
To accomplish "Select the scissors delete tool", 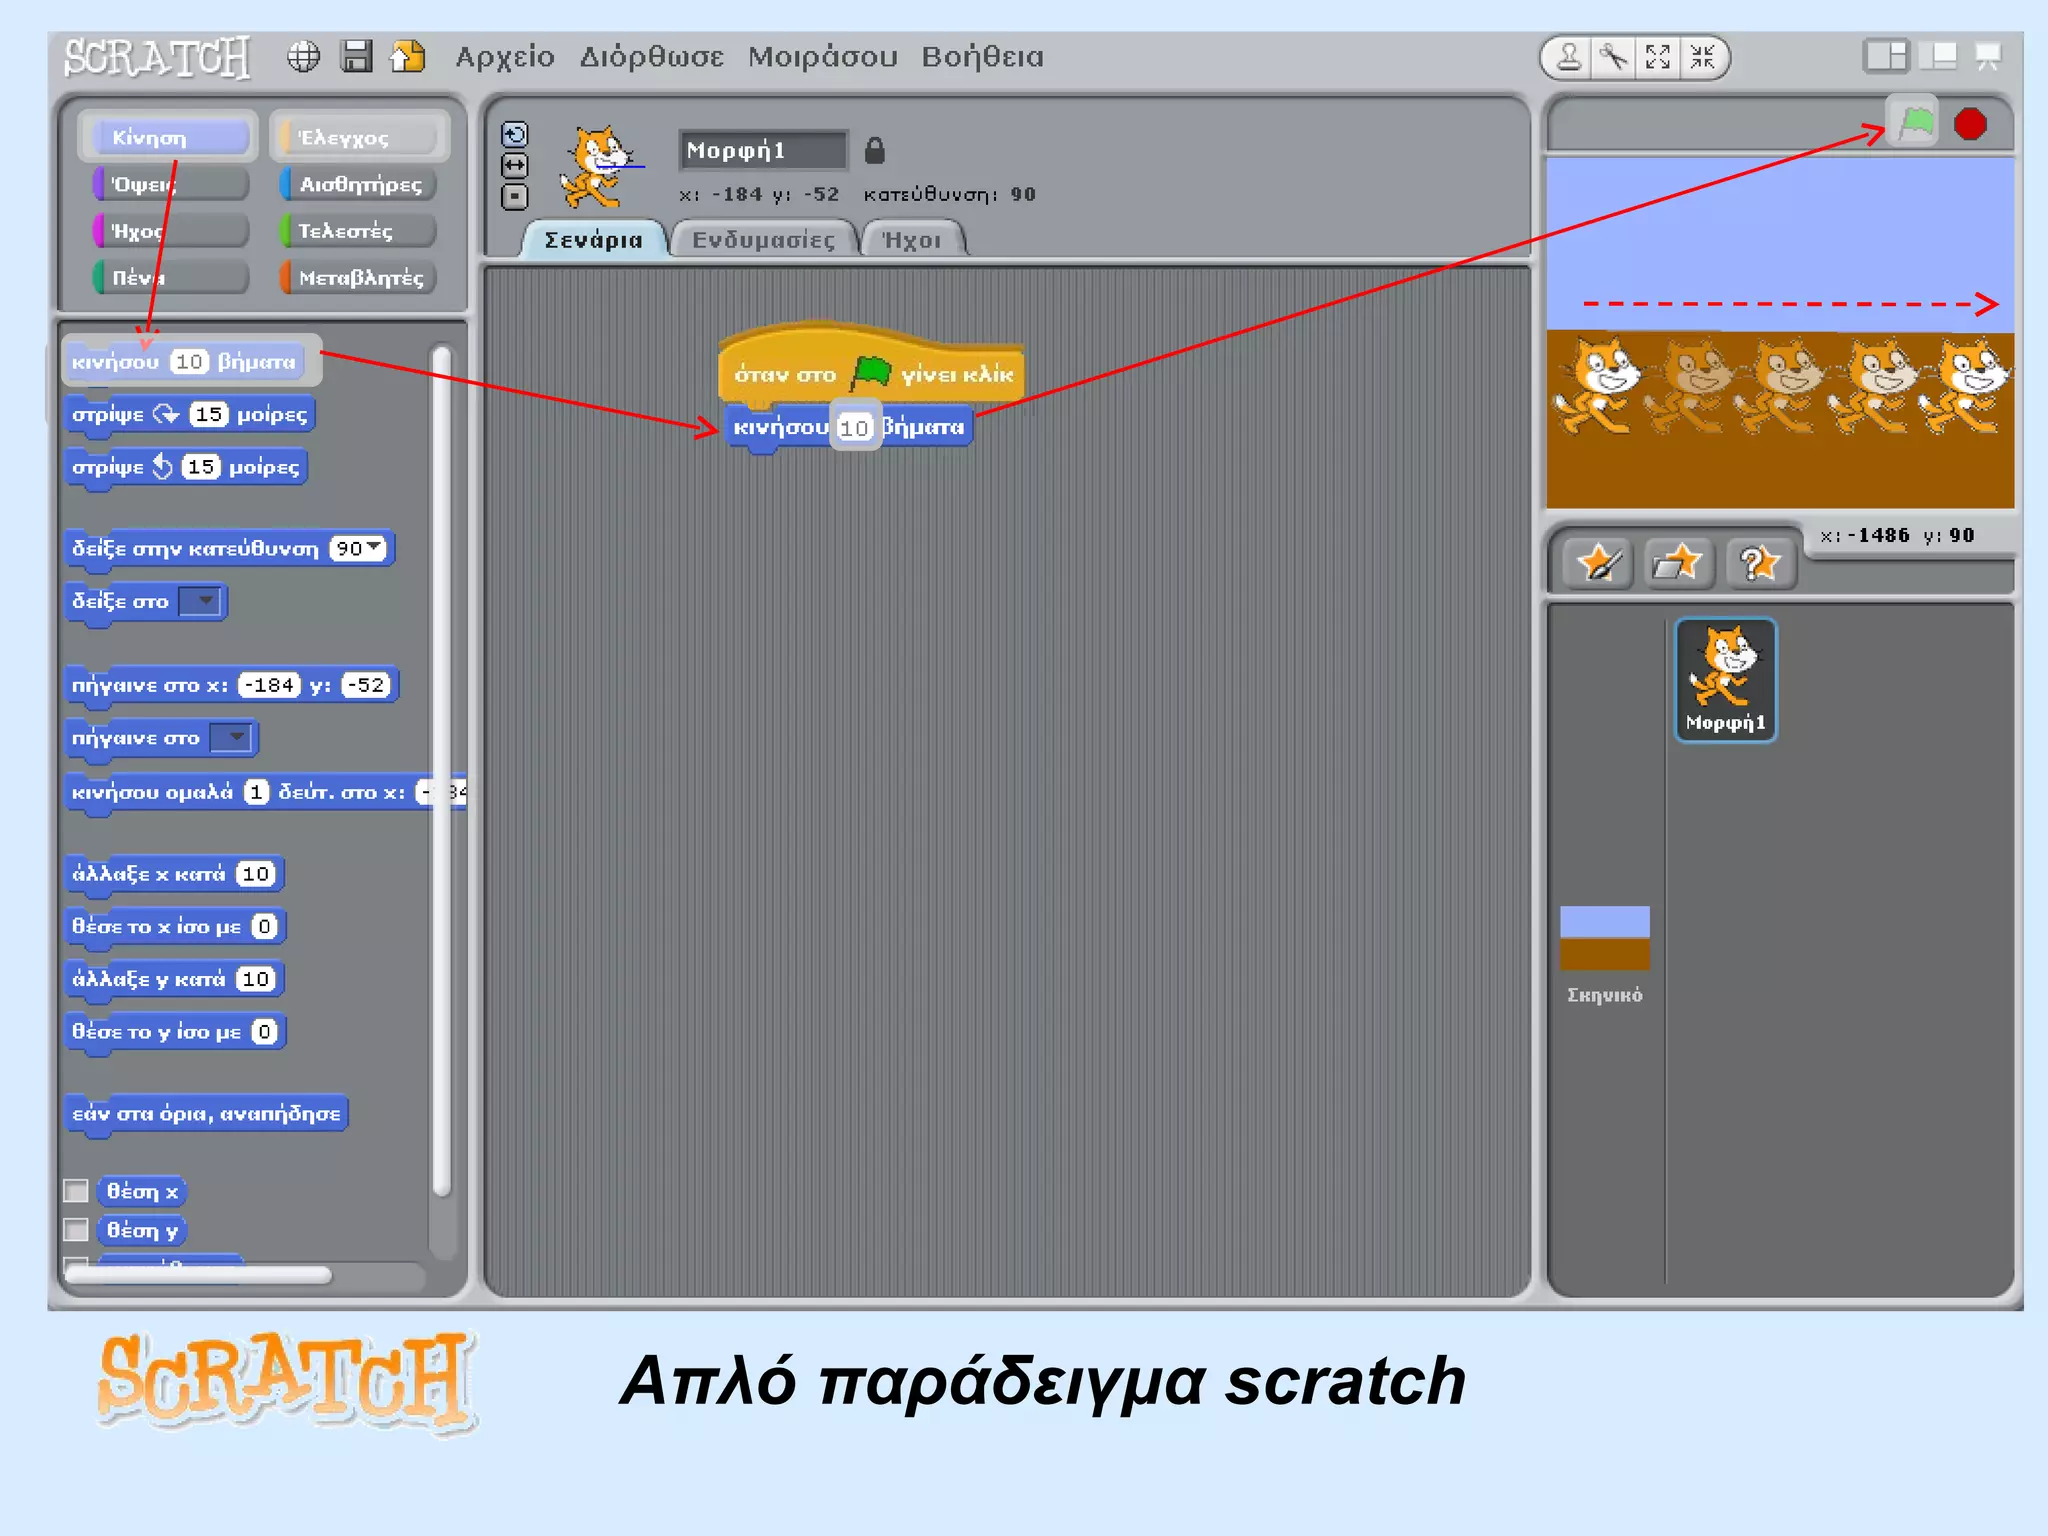I will click(x=1614, y=57).
